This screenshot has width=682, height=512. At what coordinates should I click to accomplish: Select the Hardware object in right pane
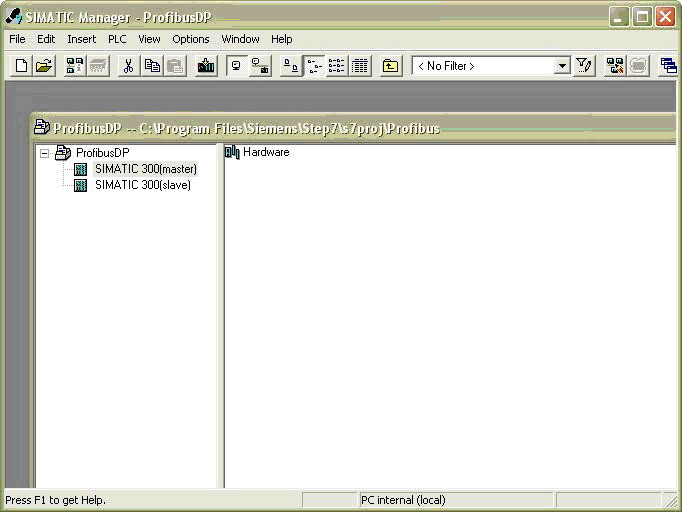(265, 152)
